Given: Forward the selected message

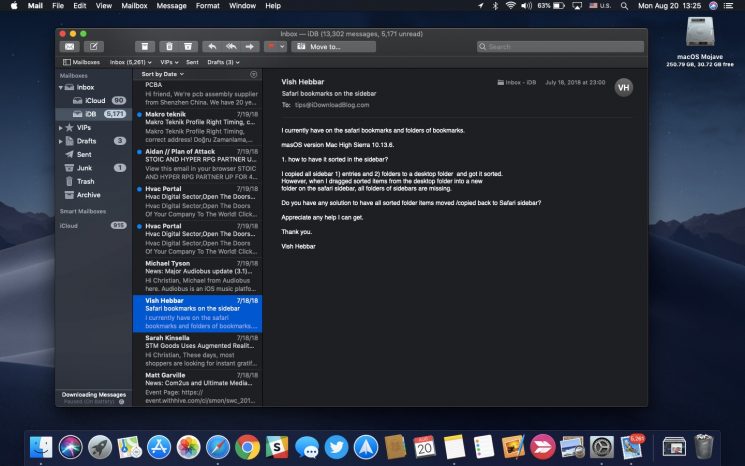Looking at the screenshot, I should coord(250,47).
